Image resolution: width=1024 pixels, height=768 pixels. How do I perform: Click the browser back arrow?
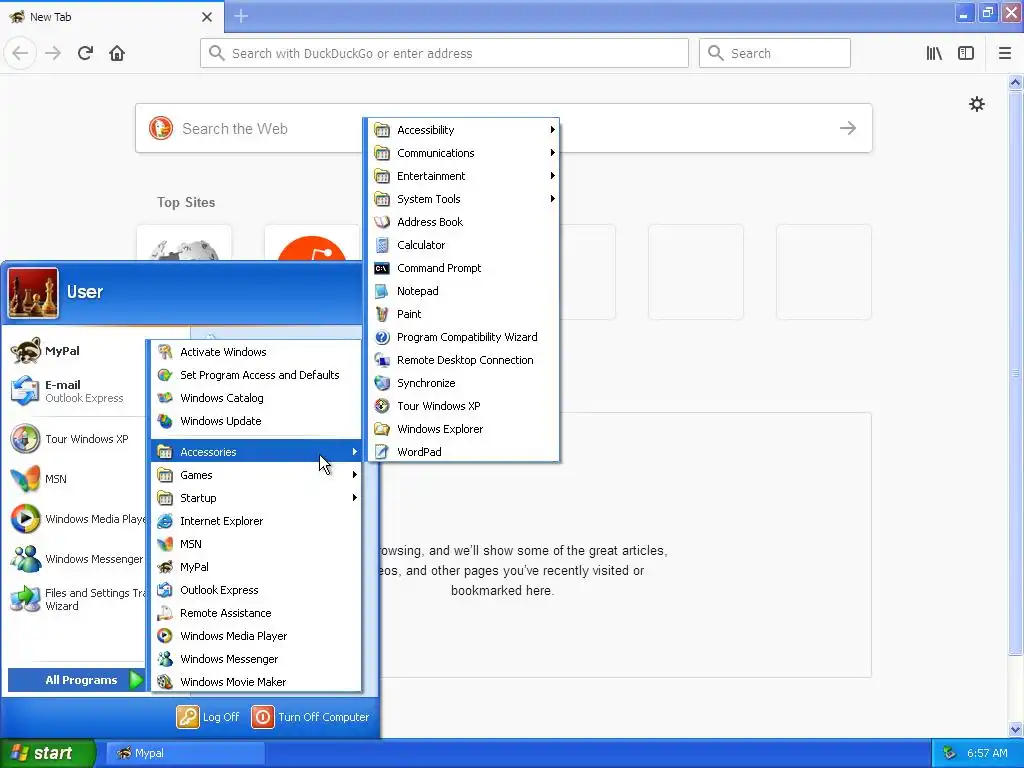point(20,53)
